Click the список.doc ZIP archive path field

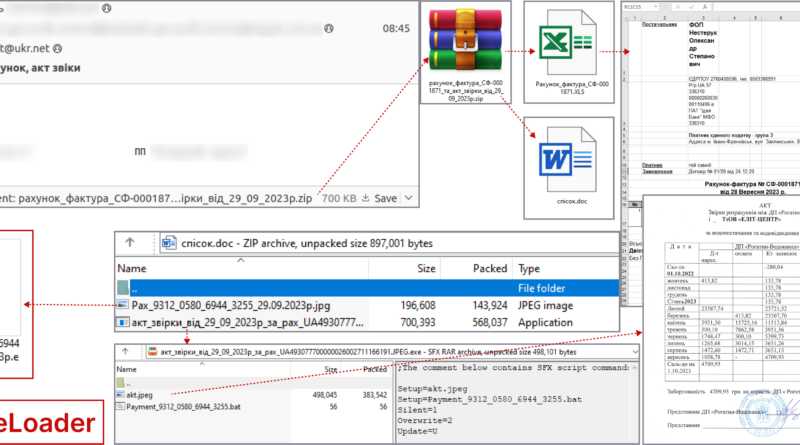point(389,243)
